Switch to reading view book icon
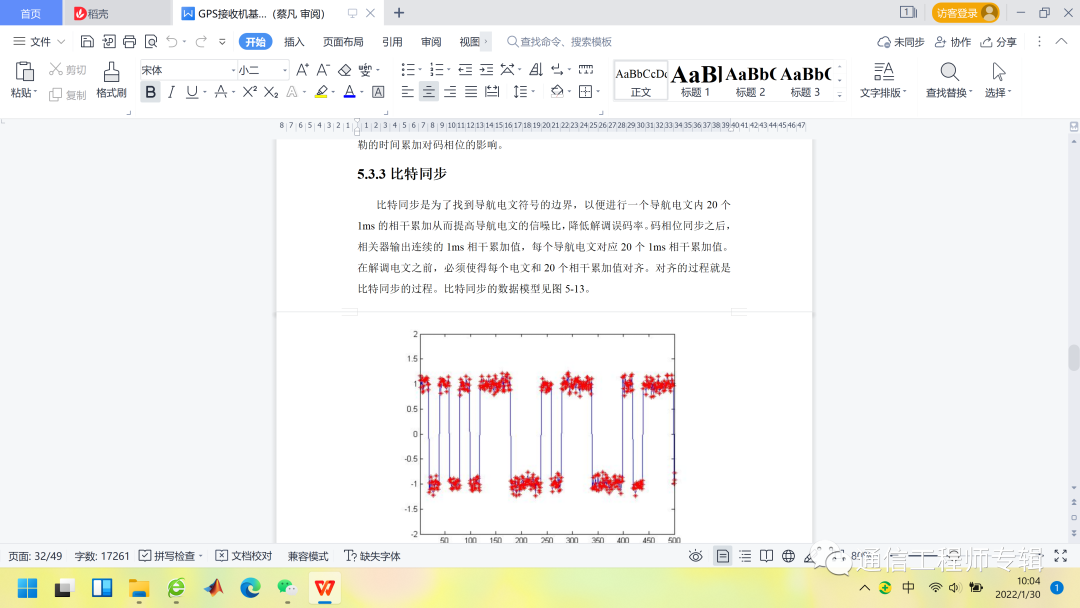 coord(767,556)
